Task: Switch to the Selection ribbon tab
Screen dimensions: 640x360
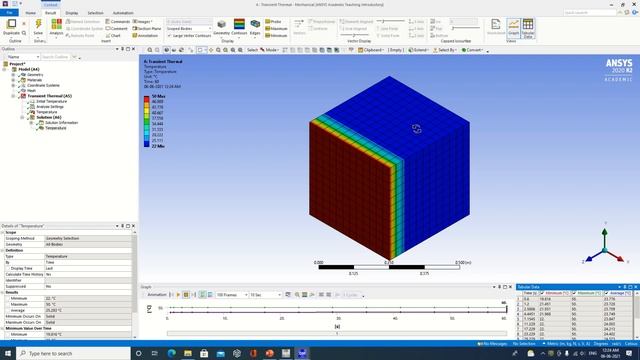Action: point(96,13)
